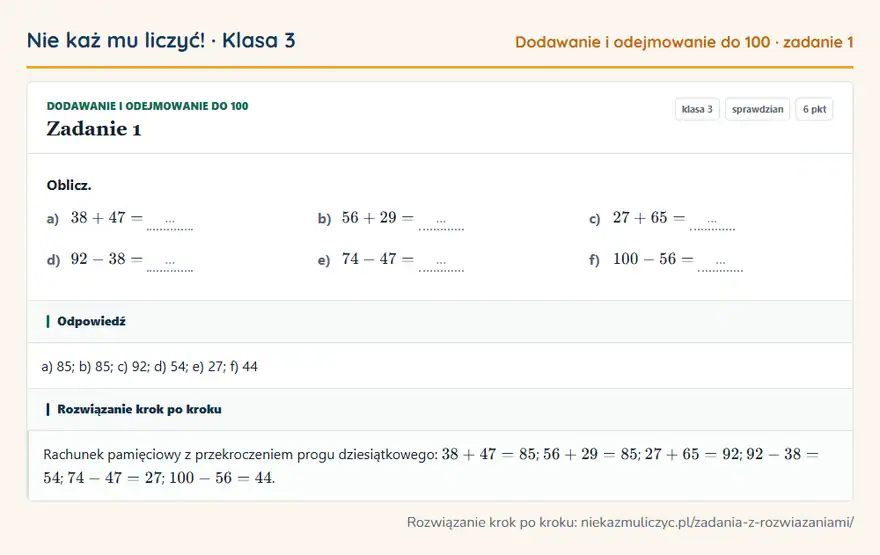The height and width of the screenshot is (555, 880).
Task: Click the expression '56 + 29 ='
Action: [378, 217]
